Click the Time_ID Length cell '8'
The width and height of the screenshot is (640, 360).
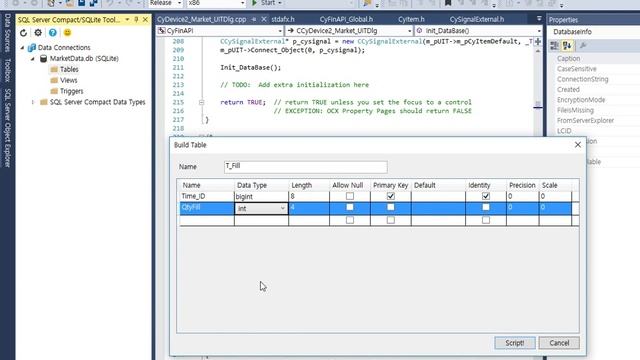pos(309,196)
